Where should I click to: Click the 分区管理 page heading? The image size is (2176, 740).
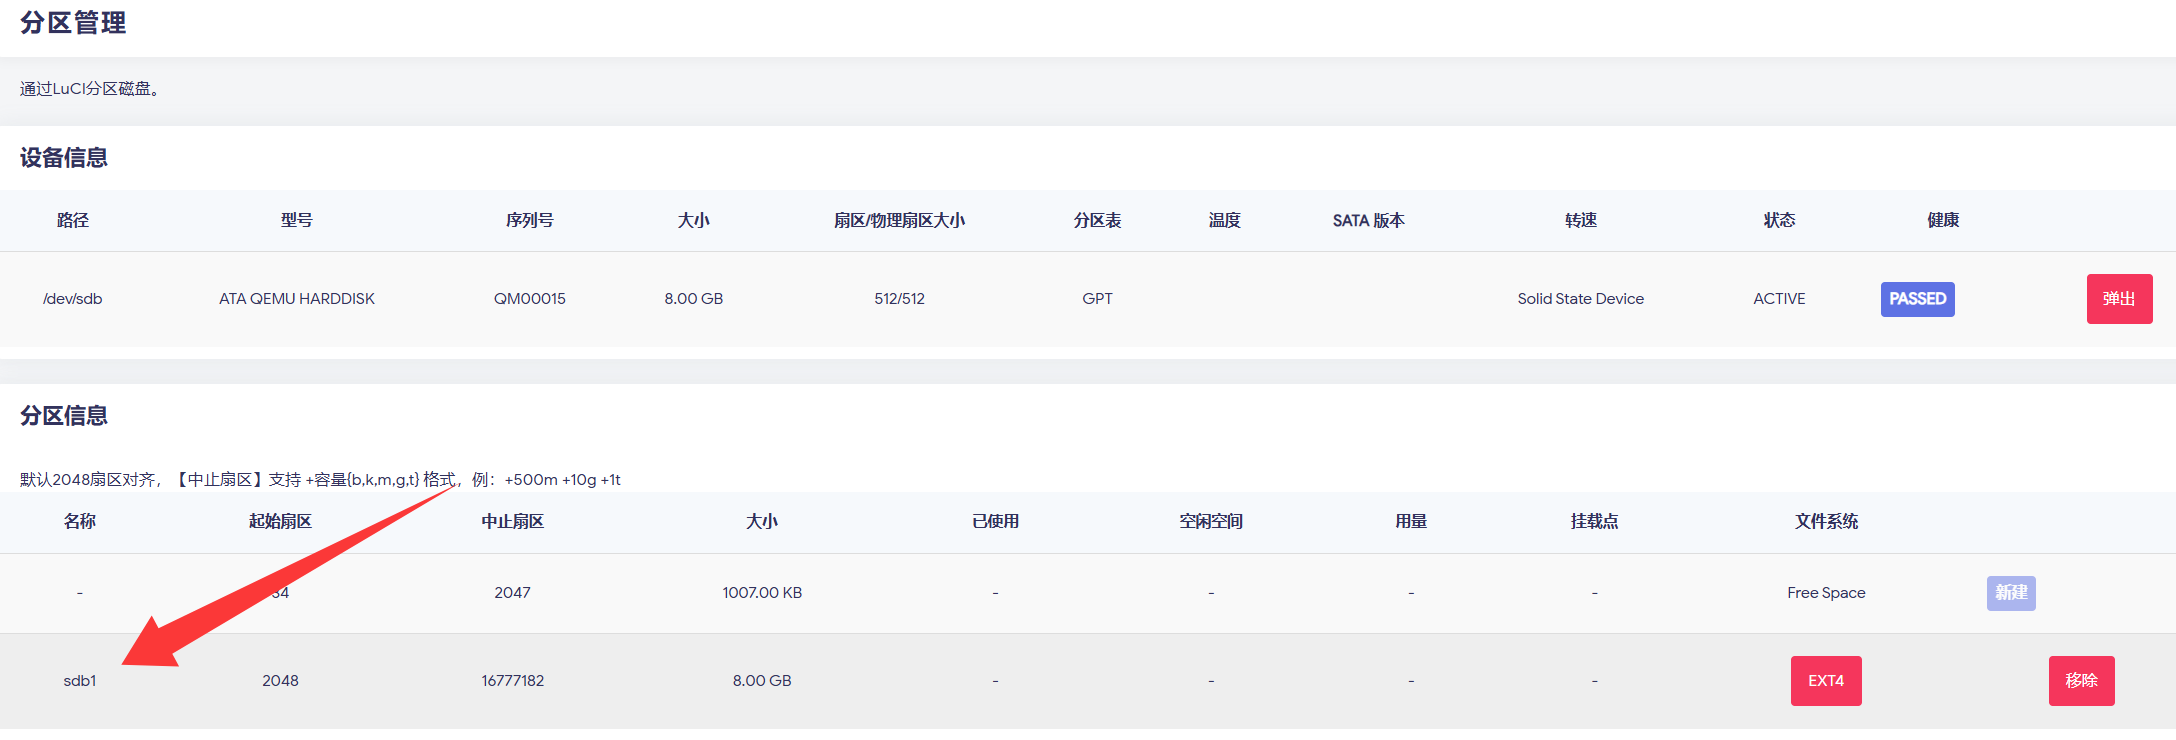[x=73, y=23]
